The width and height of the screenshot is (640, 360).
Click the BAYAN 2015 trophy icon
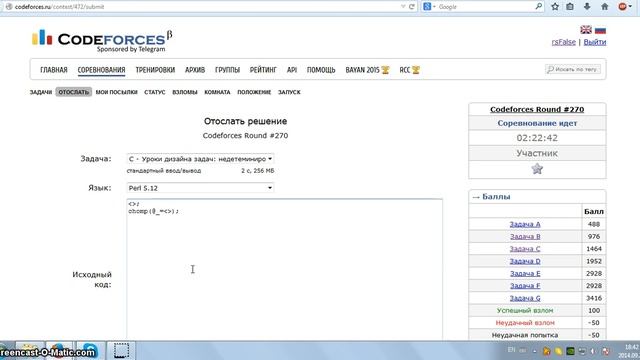click(x=385, y=70)
